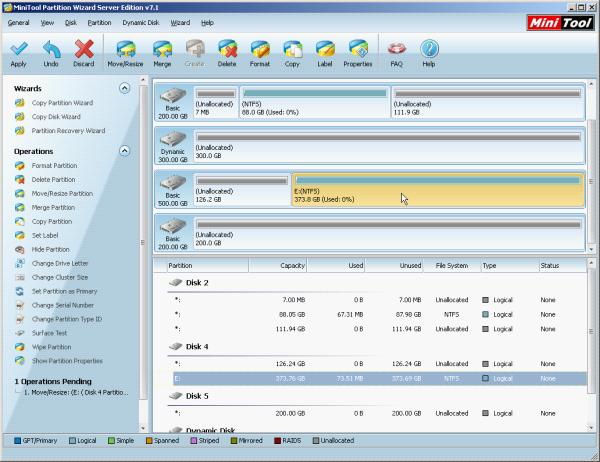Choose Delete Partition operation
Screen dimensions: 600x462
[x=54, y=179]
